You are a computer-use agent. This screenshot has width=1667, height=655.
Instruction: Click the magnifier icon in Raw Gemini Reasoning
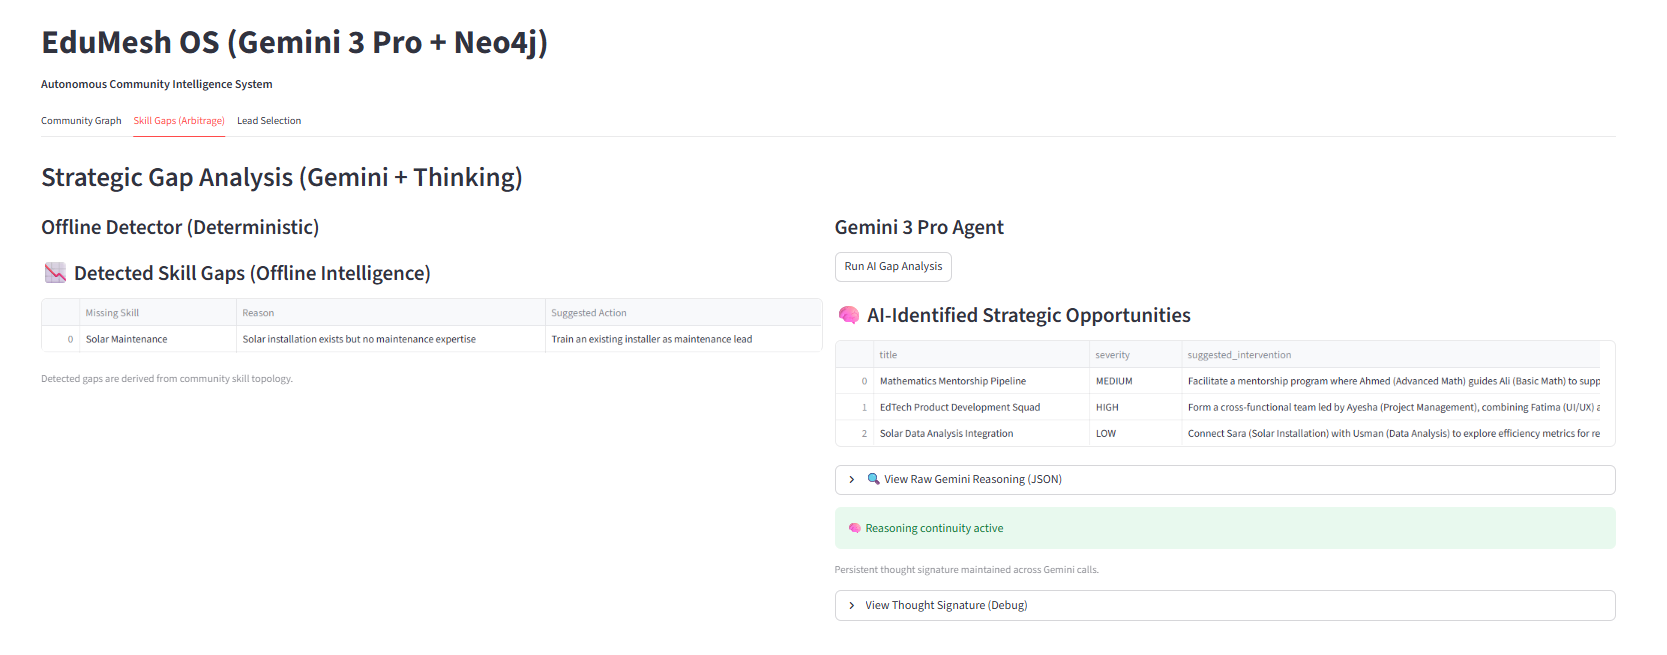coord(873,479)
